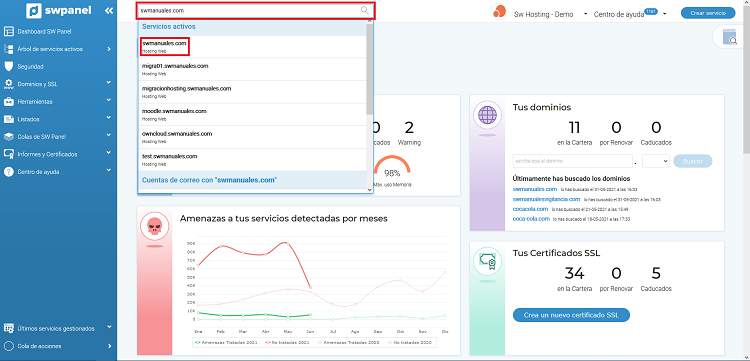Click the Centro de ayuda question icon
This screenshot has width=750, height=361.
9,172
